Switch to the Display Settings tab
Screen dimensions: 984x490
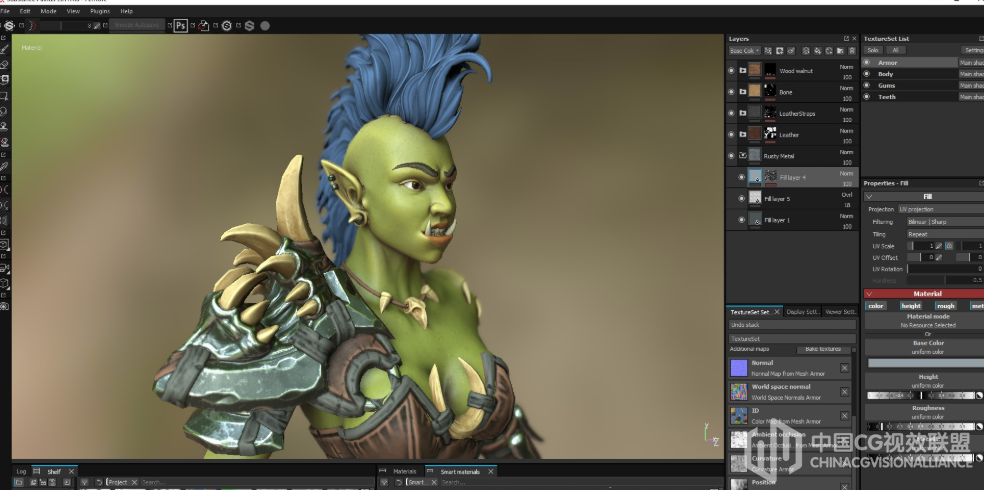point(803,312)
